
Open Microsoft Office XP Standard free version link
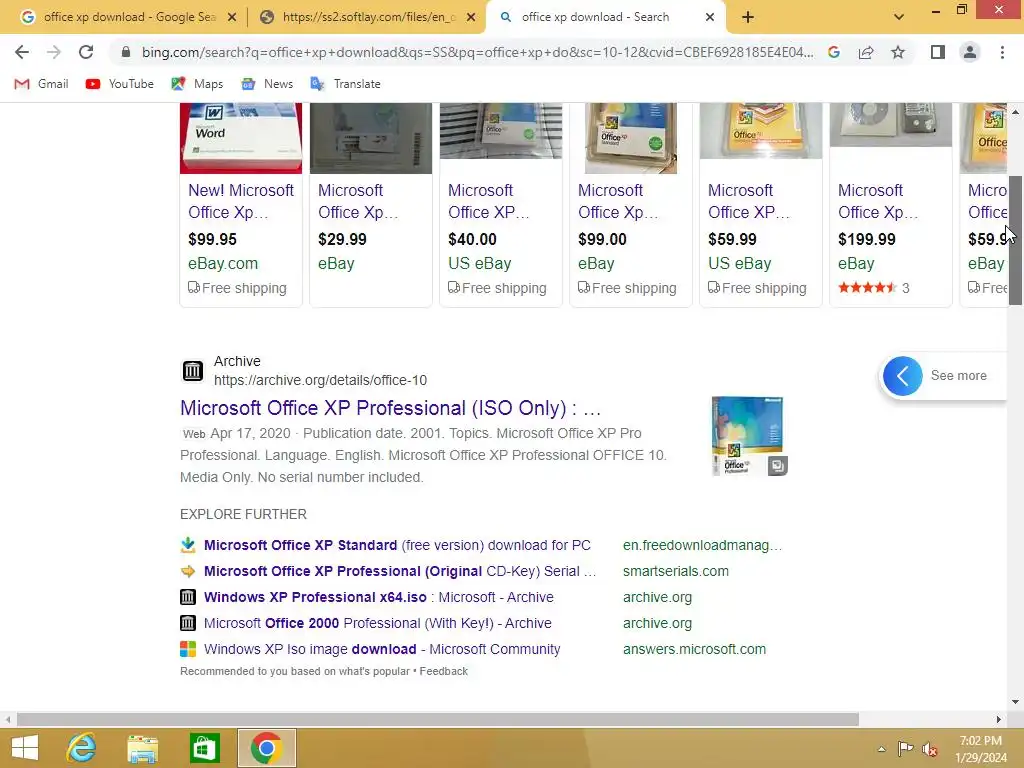click(x=397, y=545)
